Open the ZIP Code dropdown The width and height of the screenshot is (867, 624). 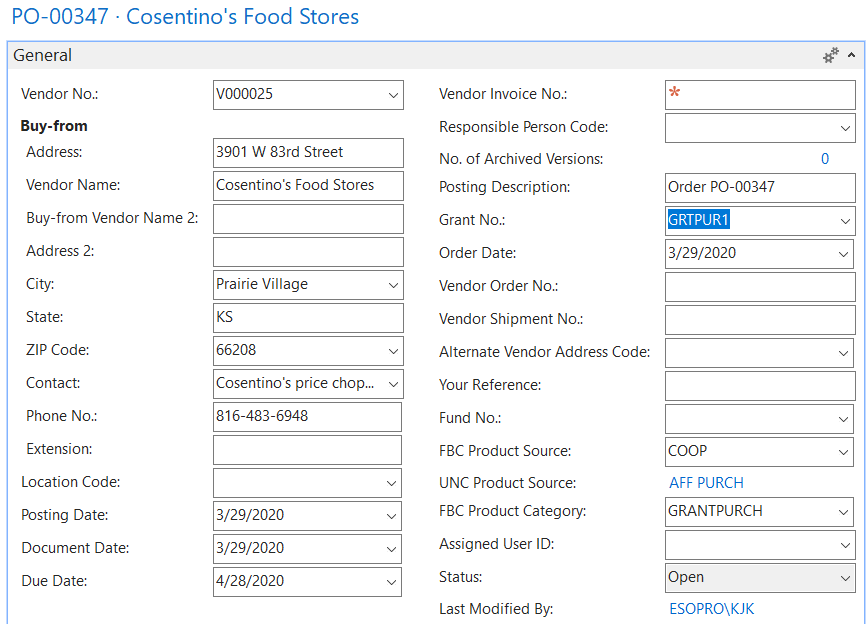point(392,351)
